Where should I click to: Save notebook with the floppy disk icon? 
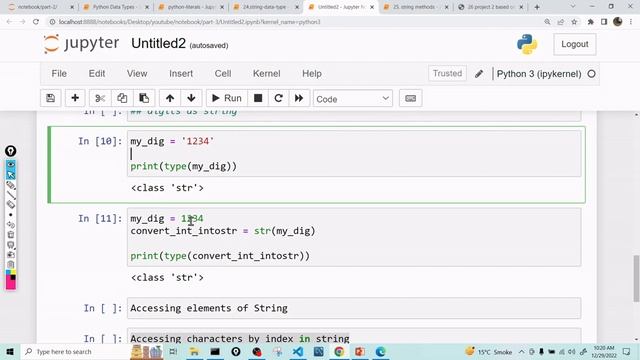[x=51, y=98]
